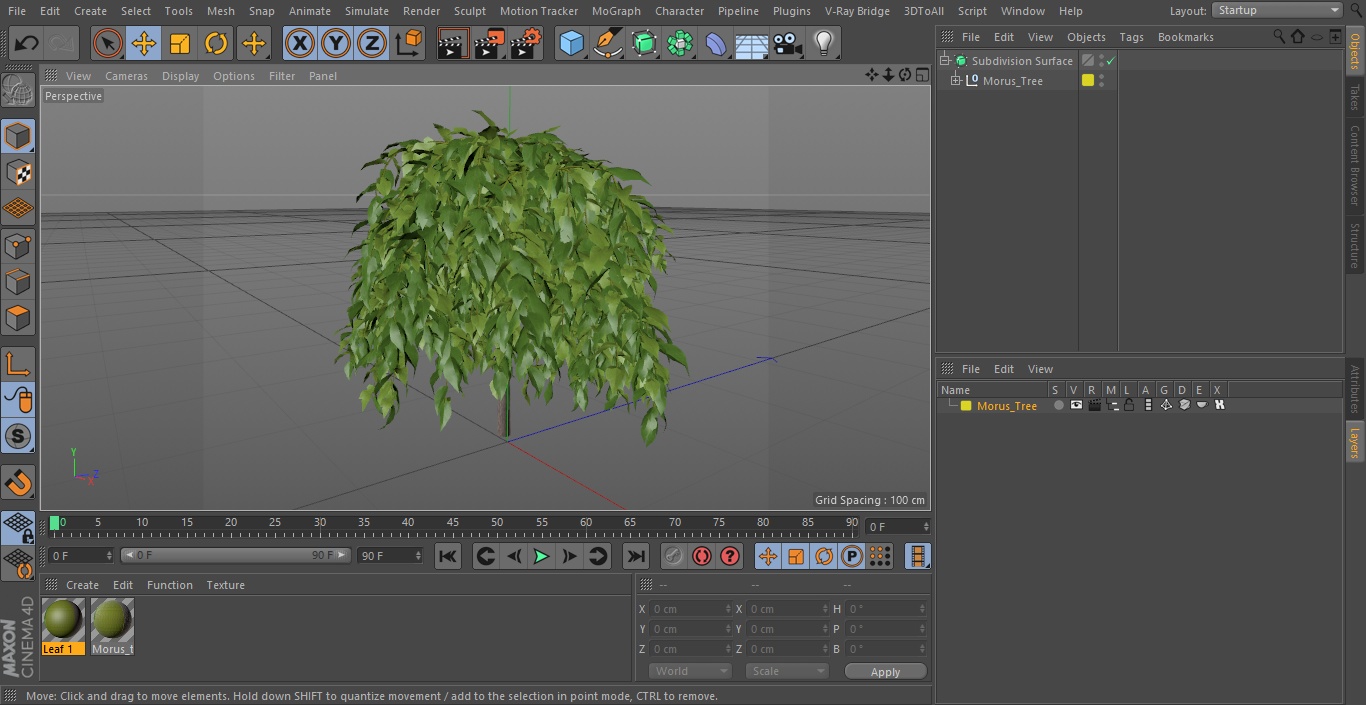Open the Subdivision Surface generators icon
Viewport: 1366px width, 705px height.
[x=644, y=44]
